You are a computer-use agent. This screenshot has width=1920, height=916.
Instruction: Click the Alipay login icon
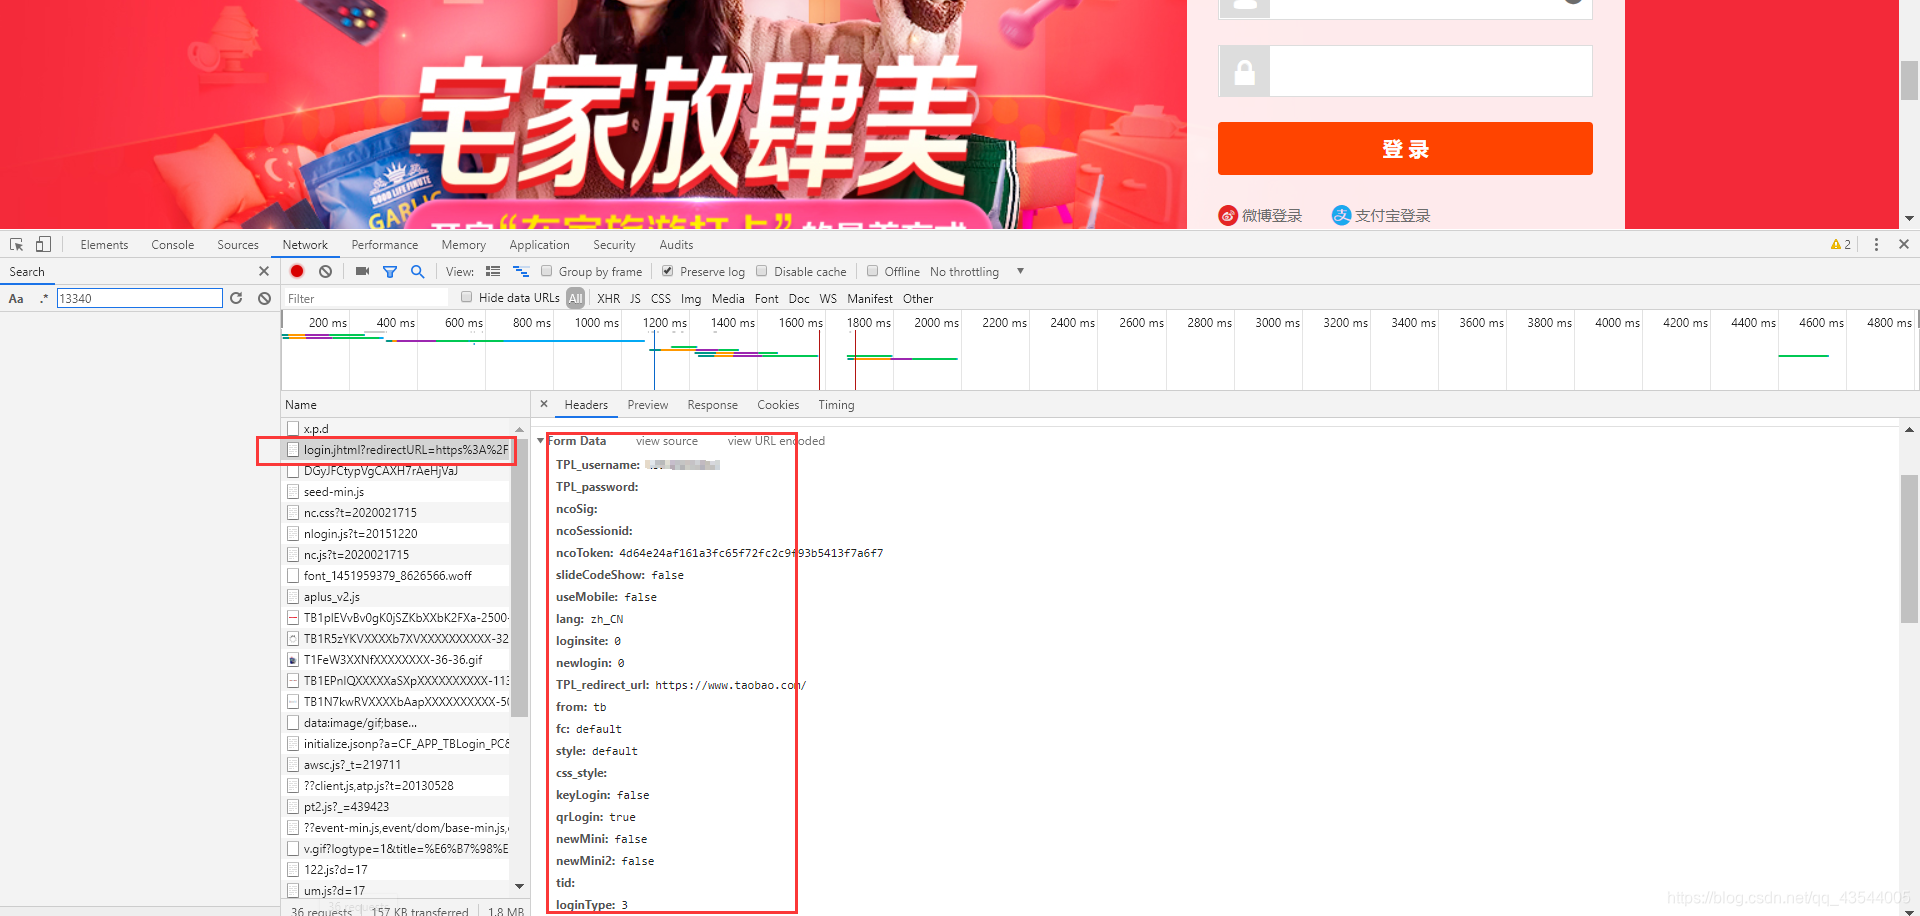point(1341,215)
